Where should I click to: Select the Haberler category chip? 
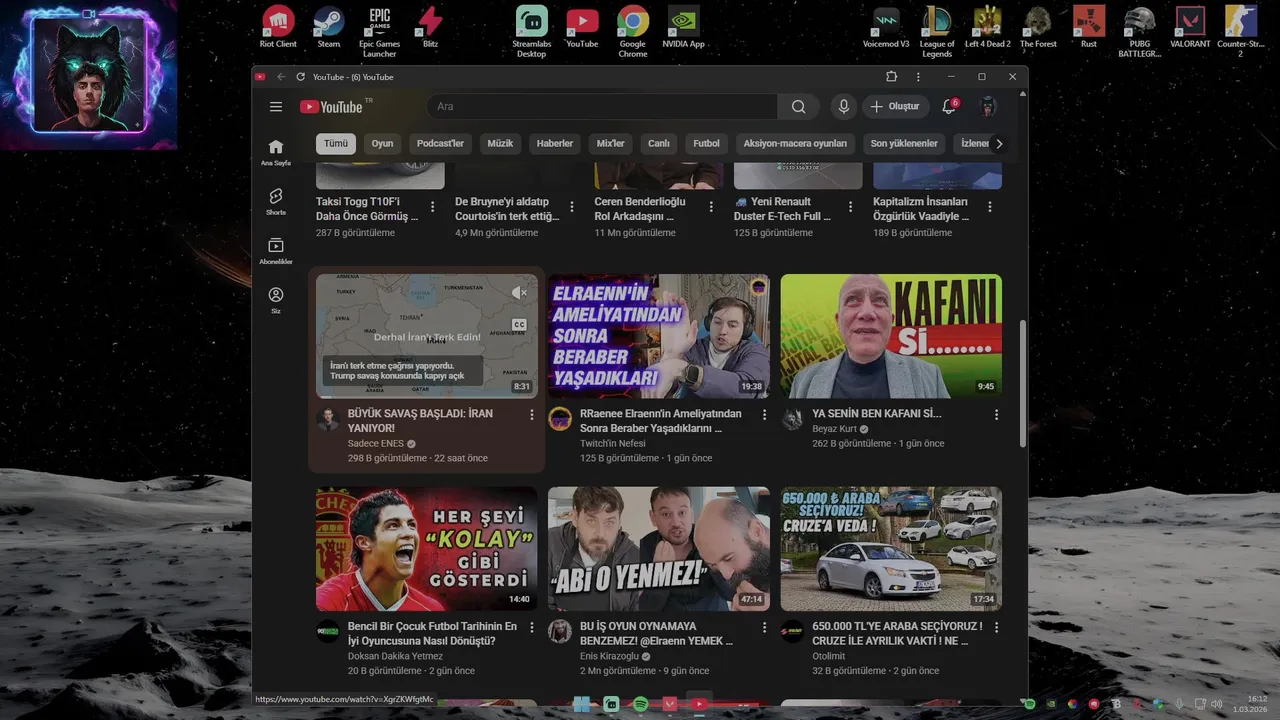pyautogui.click(x=555, y=143)
